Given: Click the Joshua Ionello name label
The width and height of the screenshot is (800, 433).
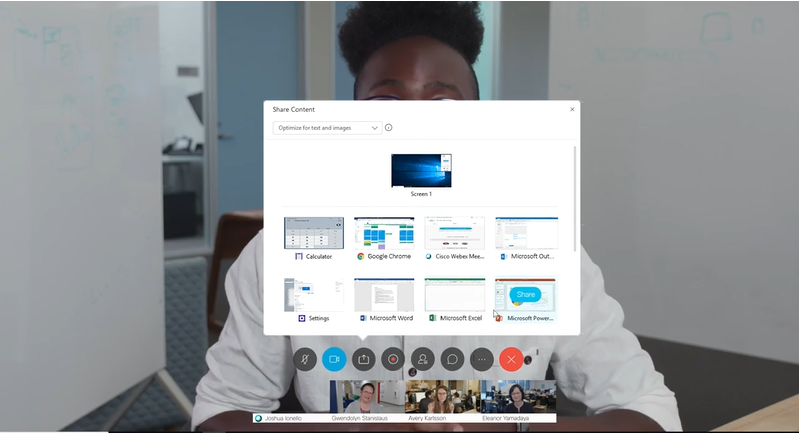Looking at the screenshot, I should click(283, 418).
